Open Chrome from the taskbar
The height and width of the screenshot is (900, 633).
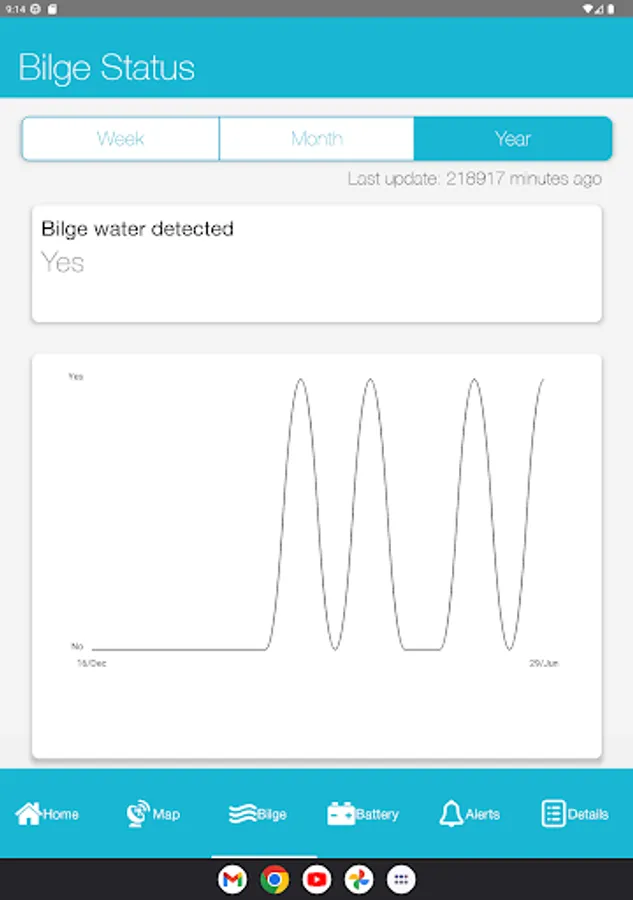274,879
